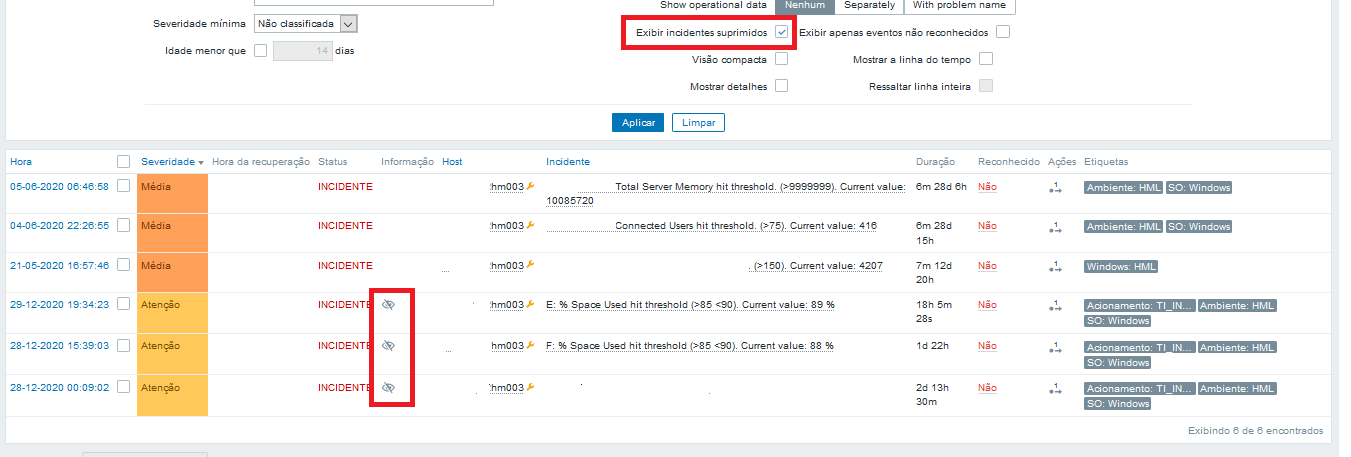Open E: % Space Used incident link

690,305
